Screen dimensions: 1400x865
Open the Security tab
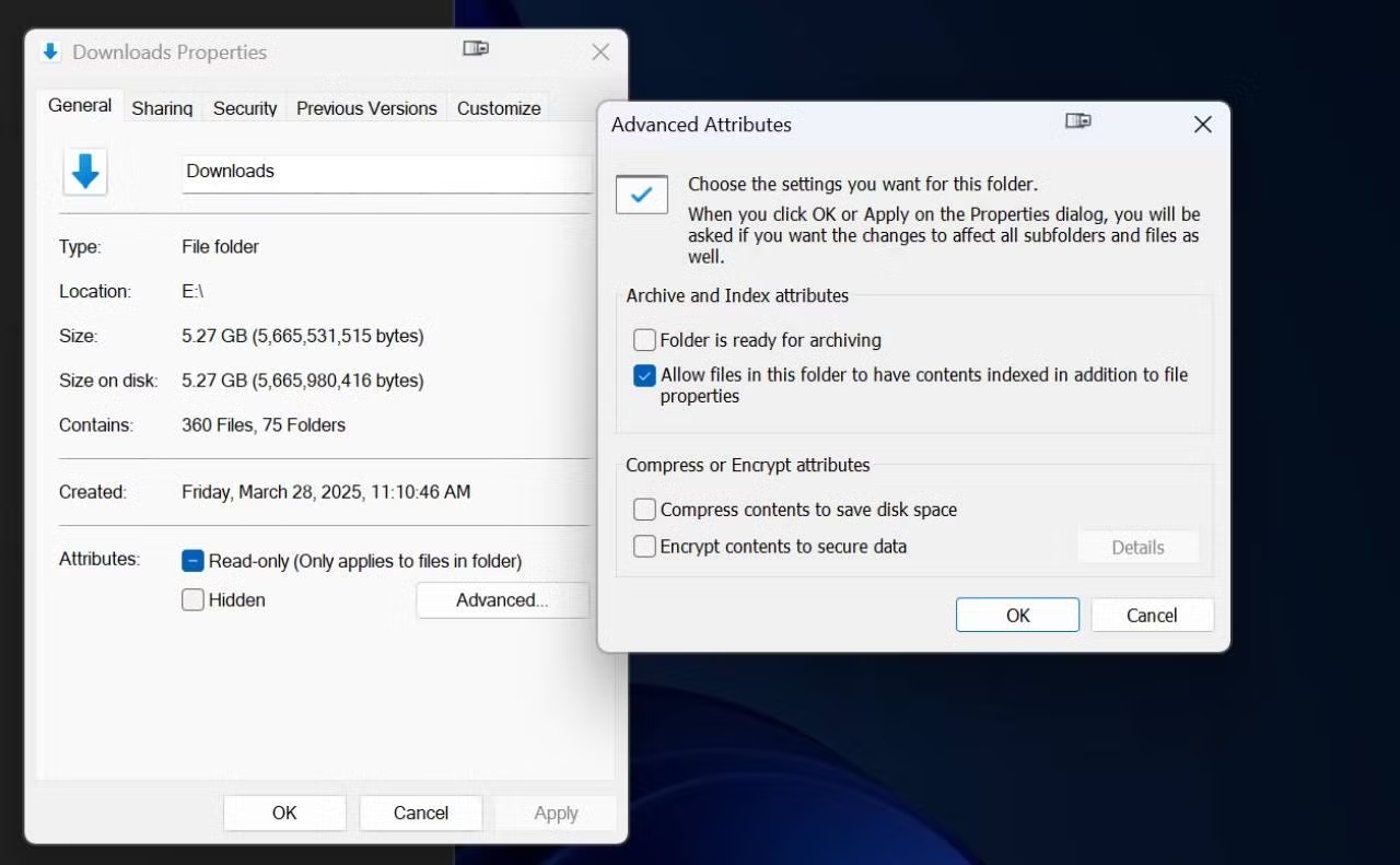pos(244,107)
